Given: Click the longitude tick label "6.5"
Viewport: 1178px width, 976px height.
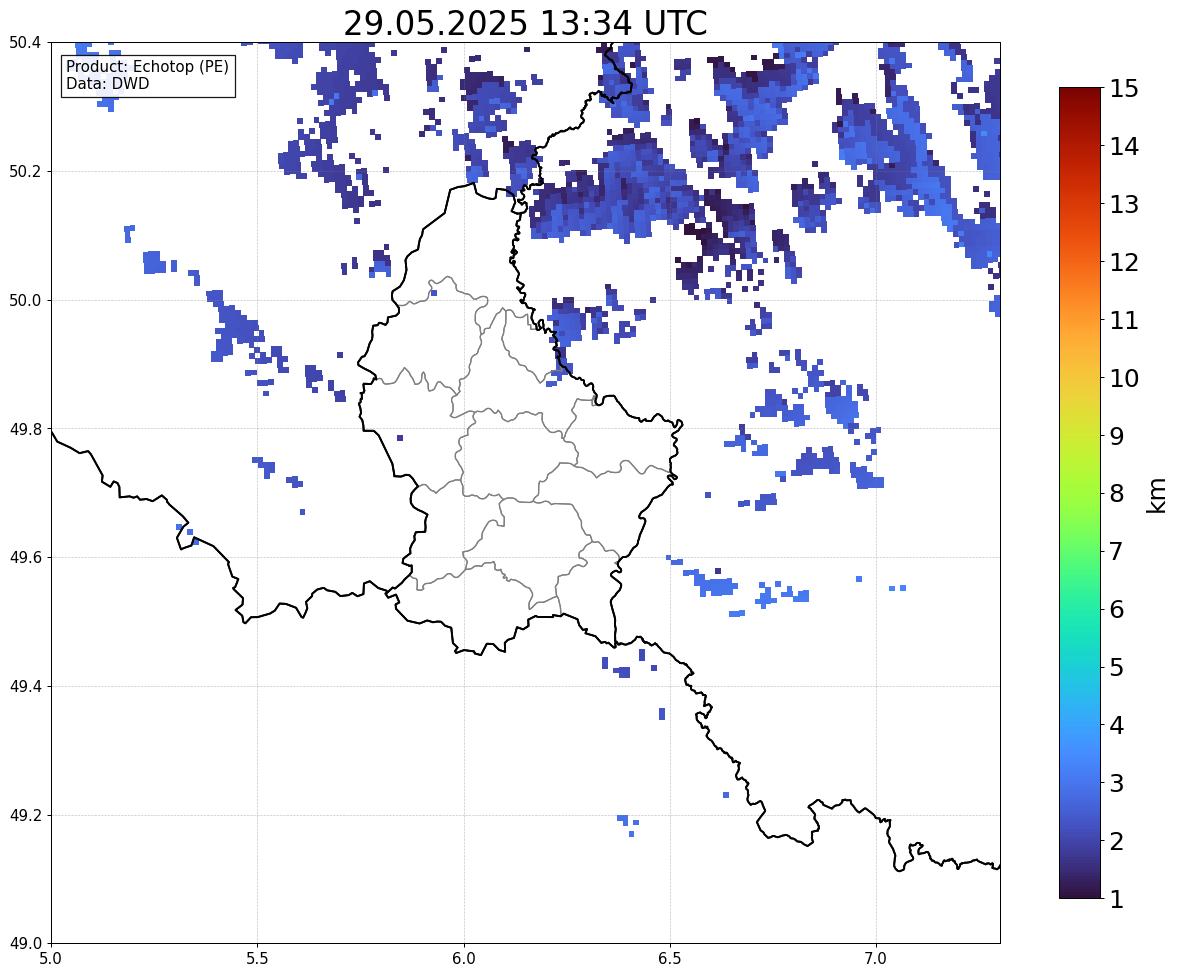Looking at the screenshot, I should 670,959.
